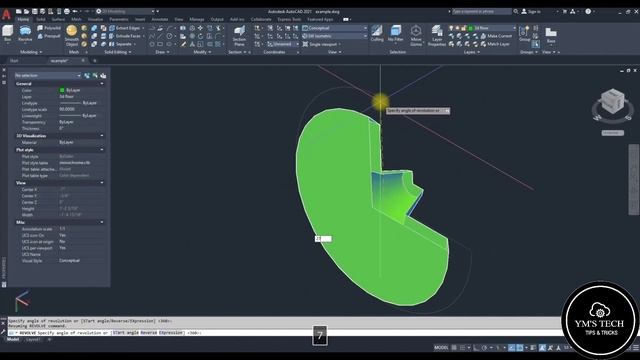Screen dimensions: 640x360
Task: Collapse the View properties section
Action: pyautogui.click(x=102, y=183)
